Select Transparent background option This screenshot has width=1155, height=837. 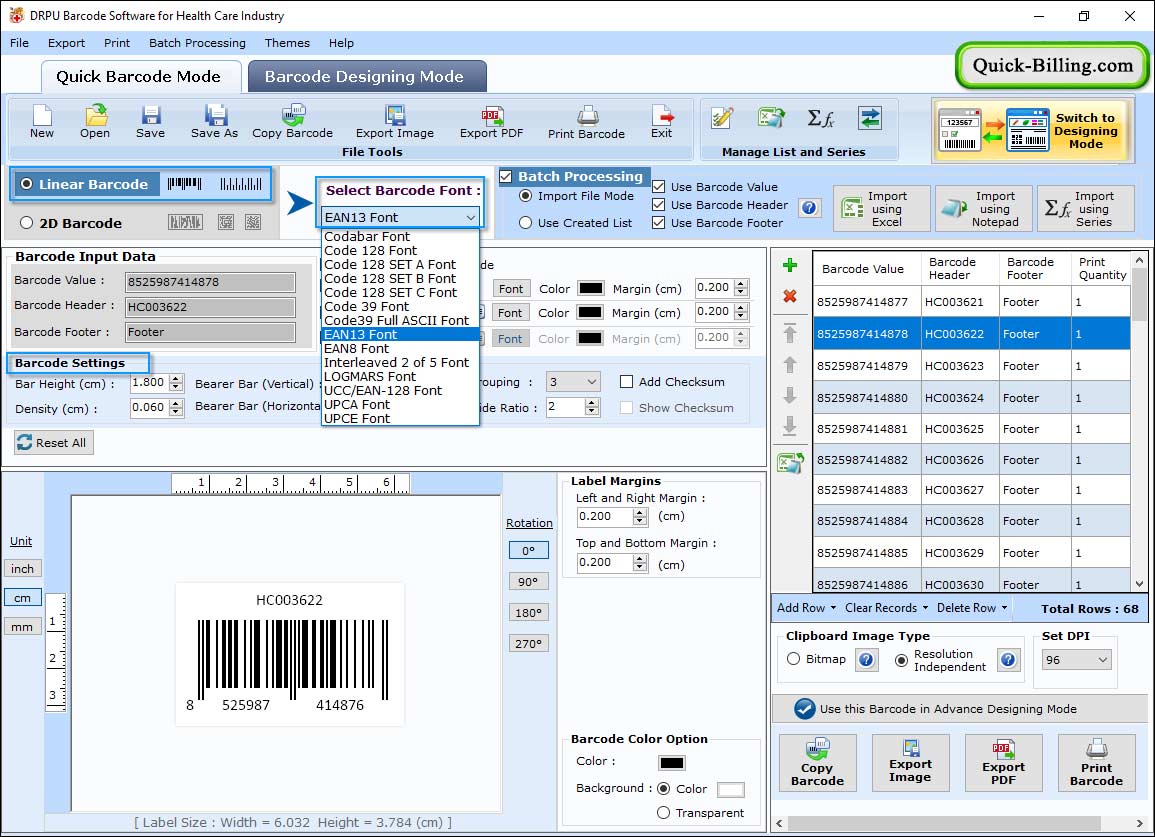pyautogui.click(x=663, y=813)
